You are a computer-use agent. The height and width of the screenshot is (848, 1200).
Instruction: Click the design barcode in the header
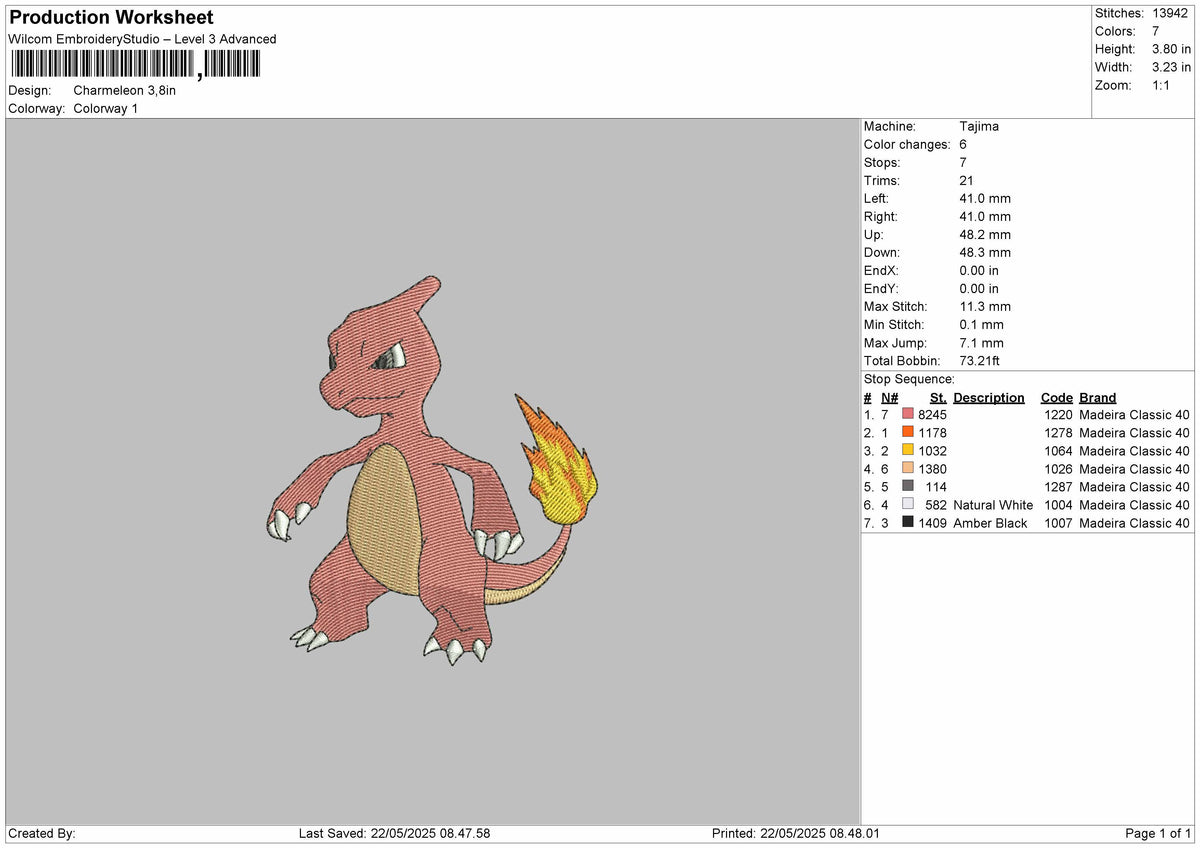[135, 65]
